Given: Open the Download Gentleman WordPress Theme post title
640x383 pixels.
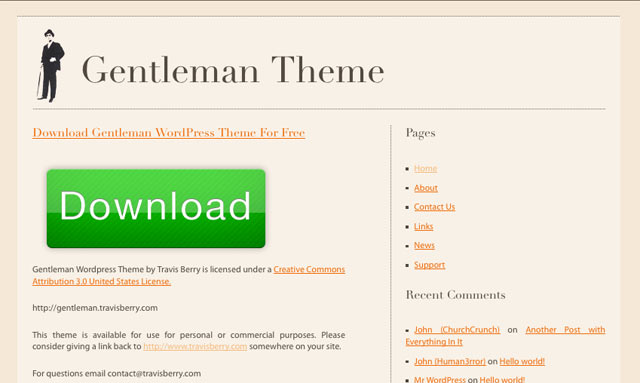Looking at the screenshot, I should pyautogui.click(x=169, y=133).
